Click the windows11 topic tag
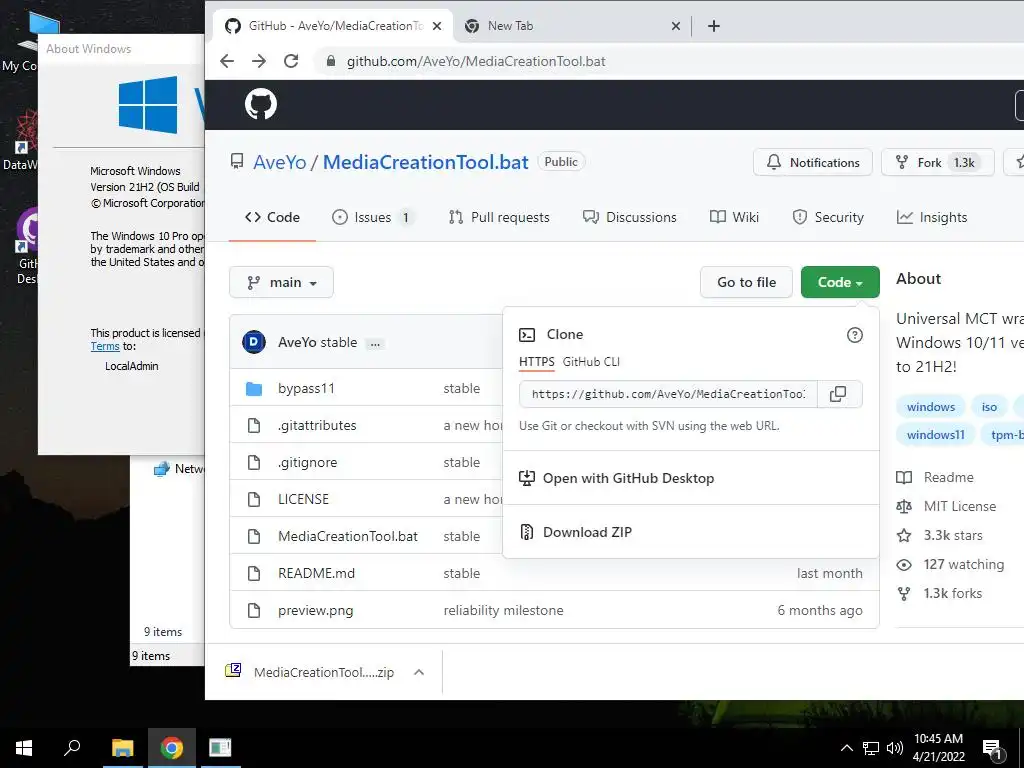Image resolution: width=1024 pixels, height=768 pixels. coord(935,435)
